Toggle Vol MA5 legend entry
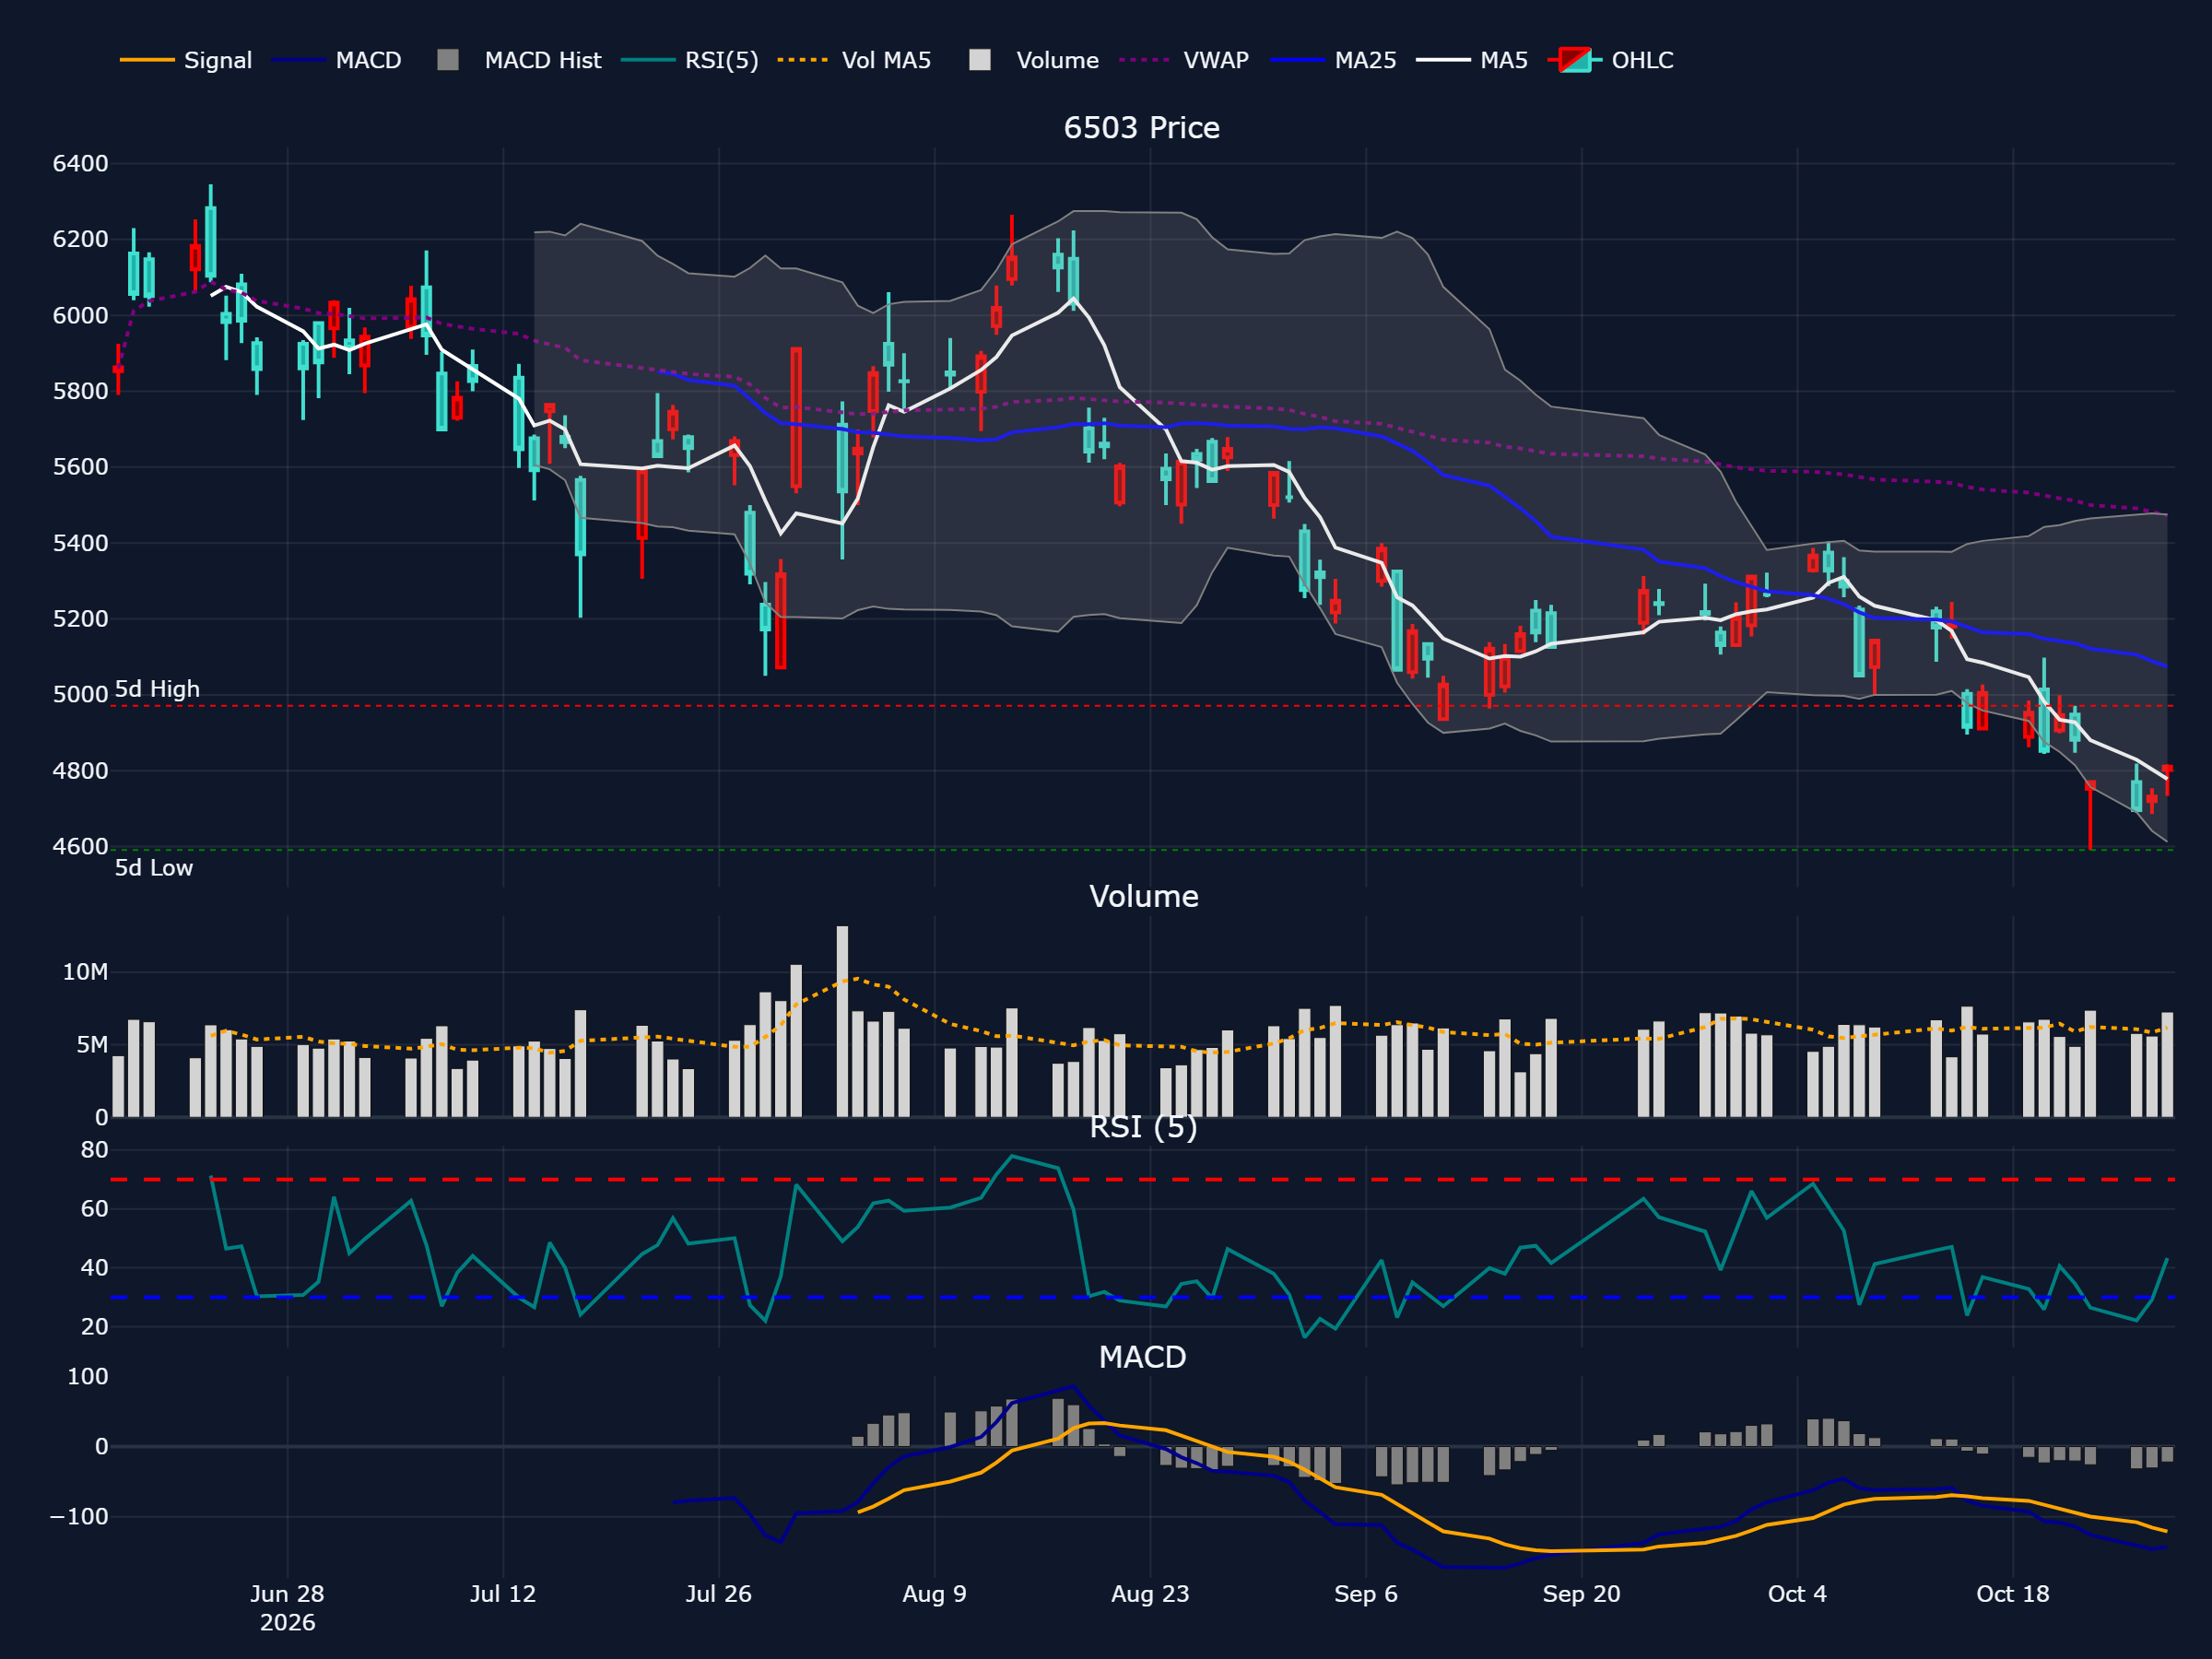Viewport: 2212px width, 1659px height. point(855,60)
